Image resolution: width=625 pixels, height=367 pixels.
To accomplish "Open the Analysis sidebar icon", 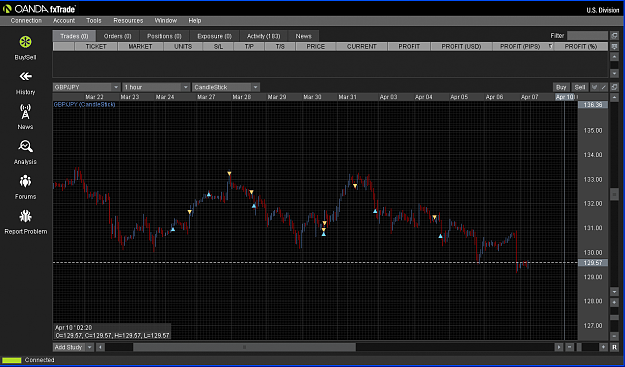I will (x=26, y=147).
